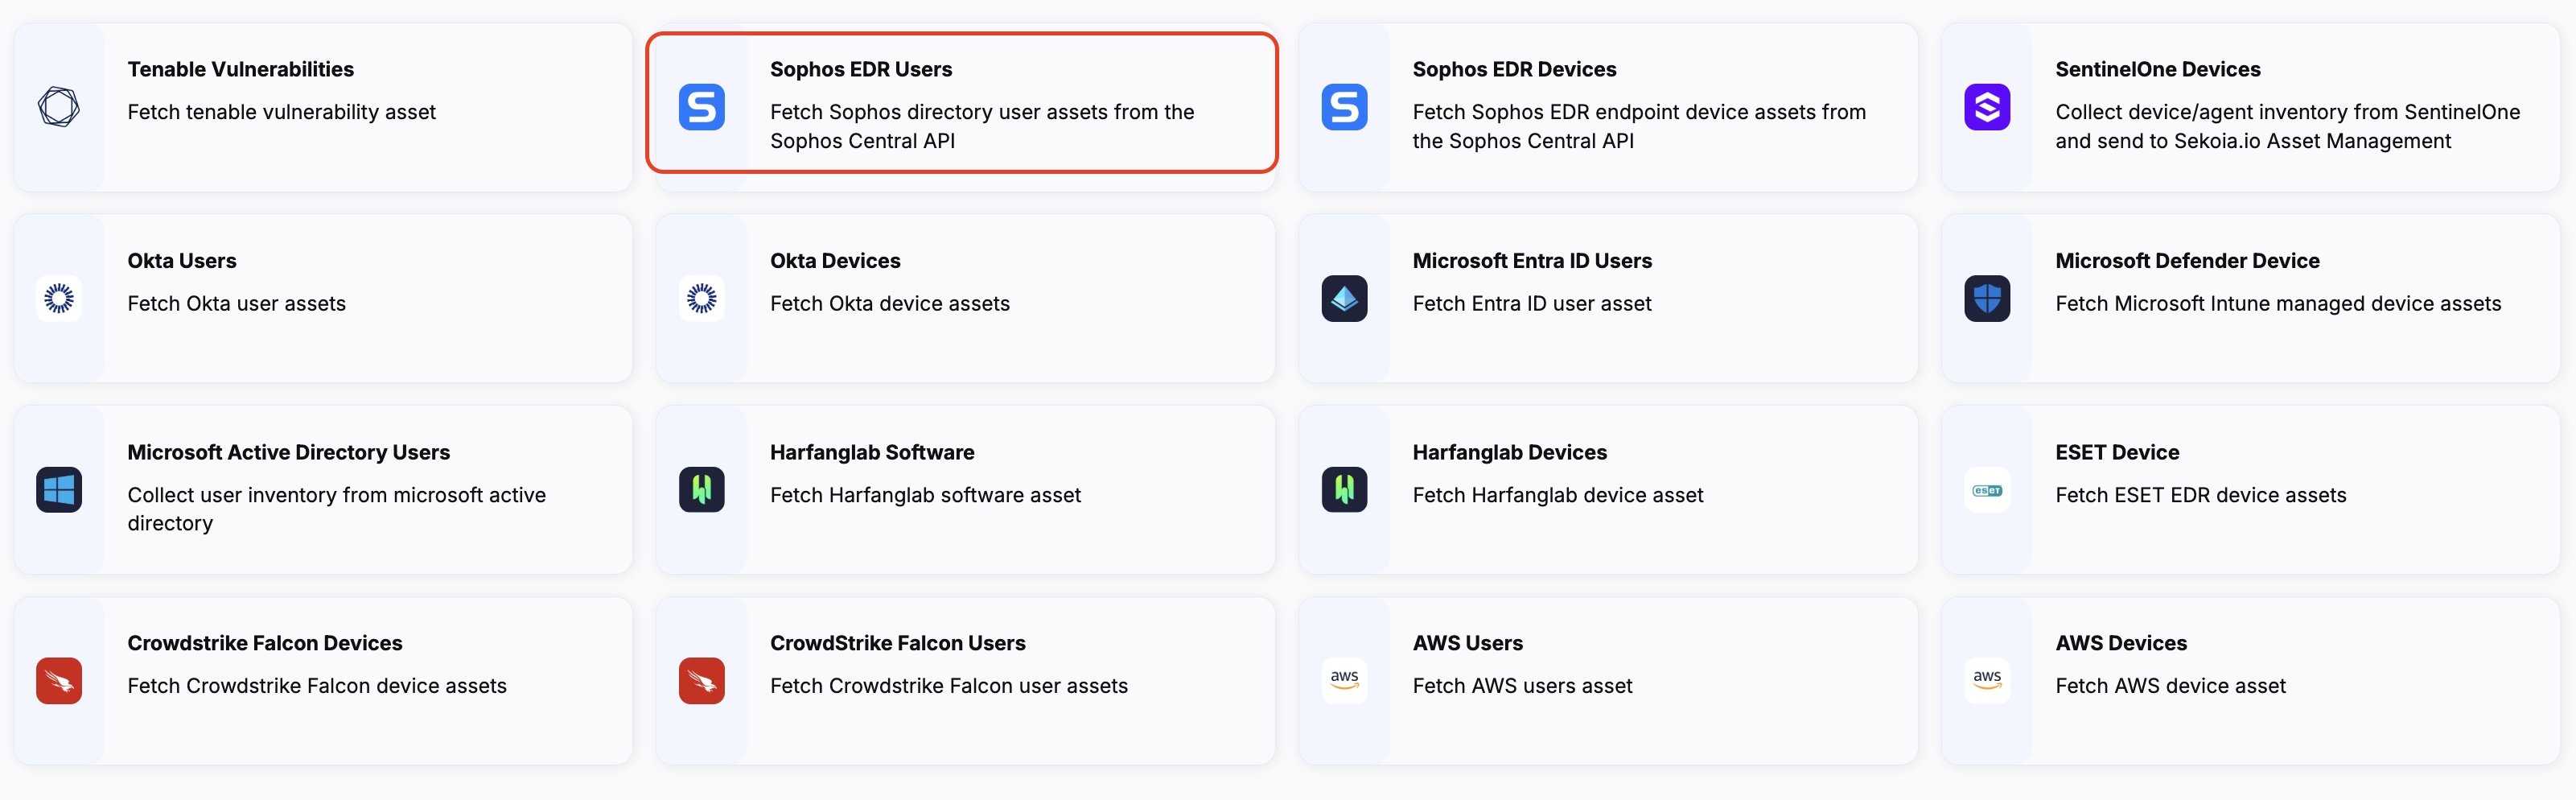Choose the Microsoft Defender Device title

coord(2187,260)
